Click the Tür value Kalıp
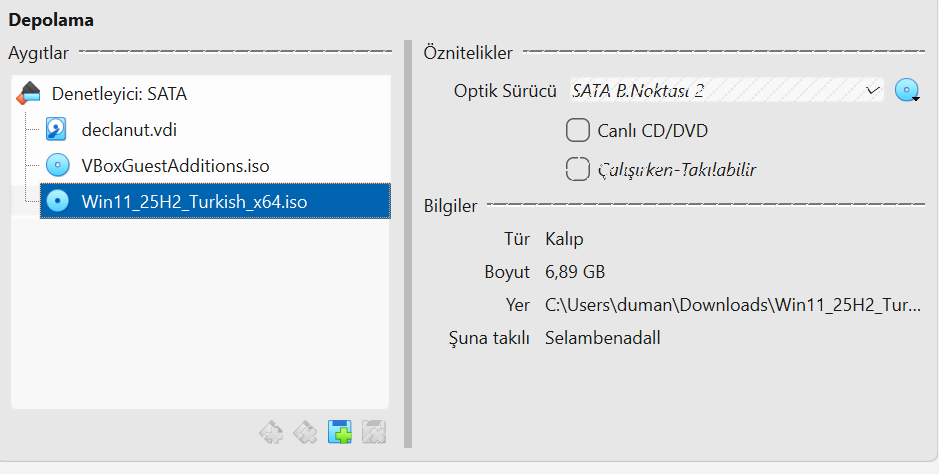Screen dimensions: 939x474 click(564, 239)
